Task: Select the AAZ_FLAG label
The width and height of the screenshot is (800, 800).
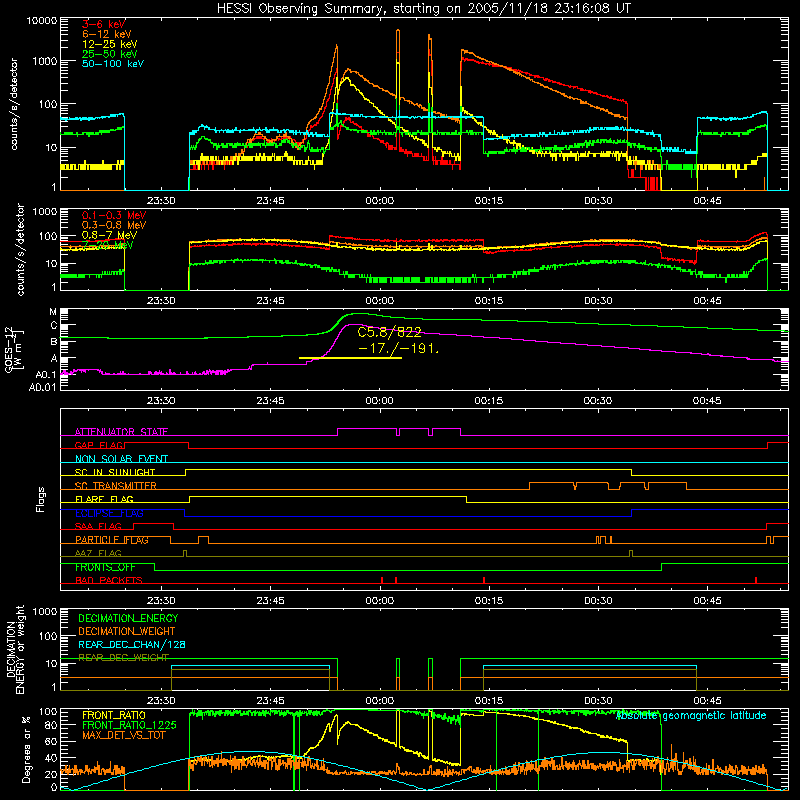Action: (x=98, y=554)
